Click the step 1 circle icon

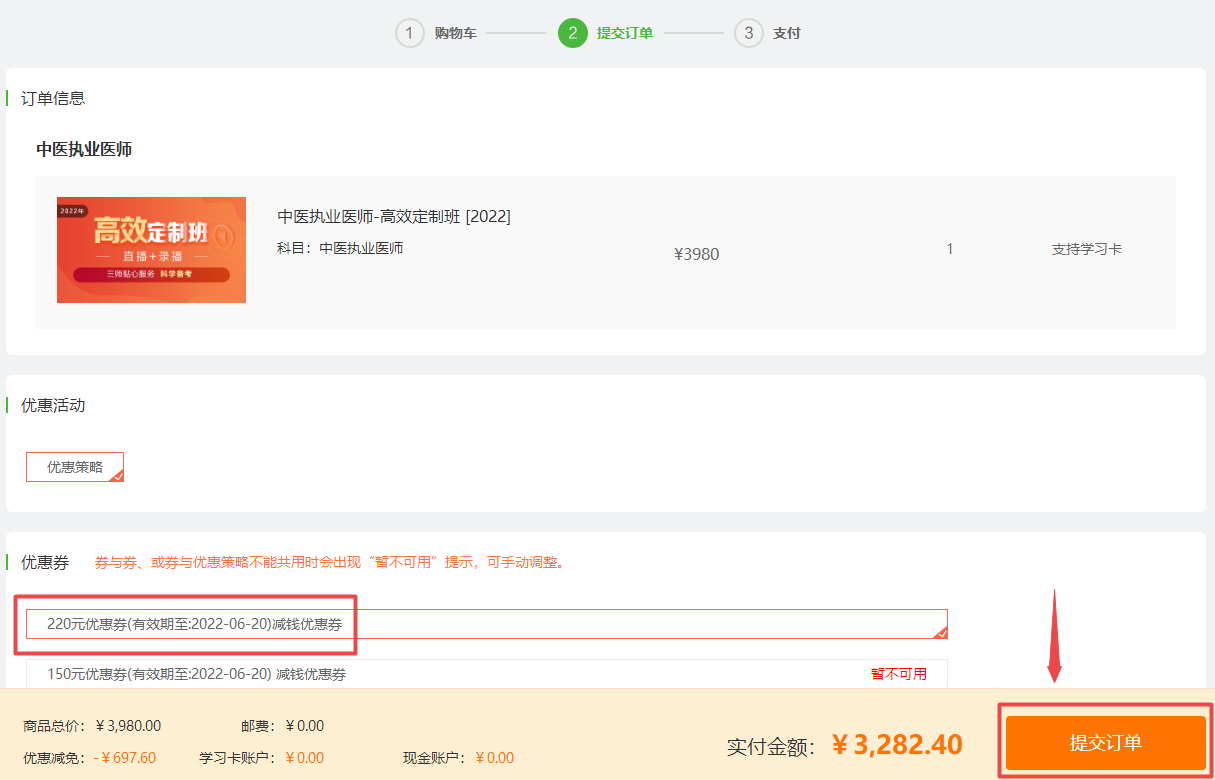(409, 33)
